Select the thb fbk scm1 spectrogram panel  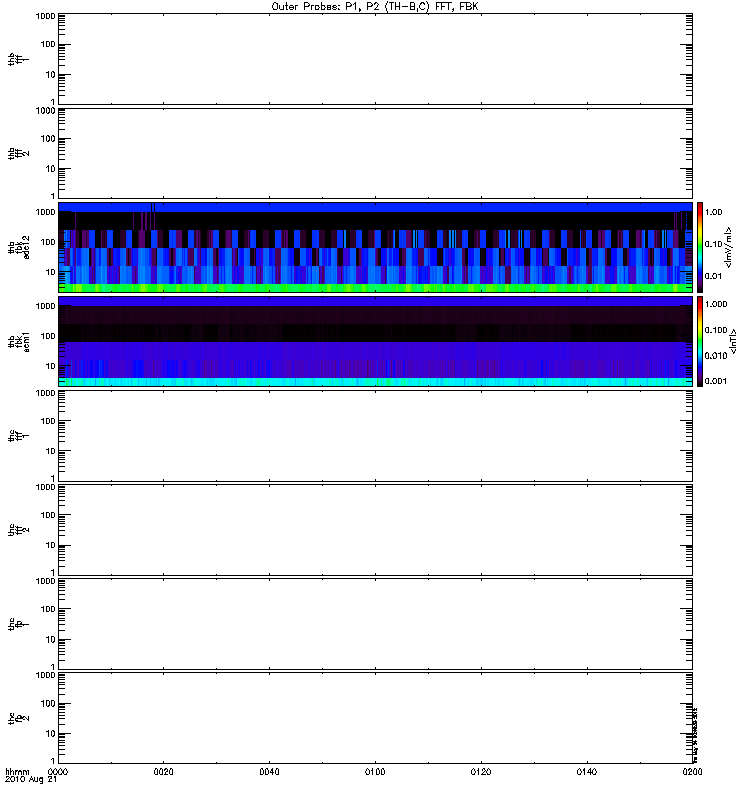pyautogui.click(x=375, y=341)
